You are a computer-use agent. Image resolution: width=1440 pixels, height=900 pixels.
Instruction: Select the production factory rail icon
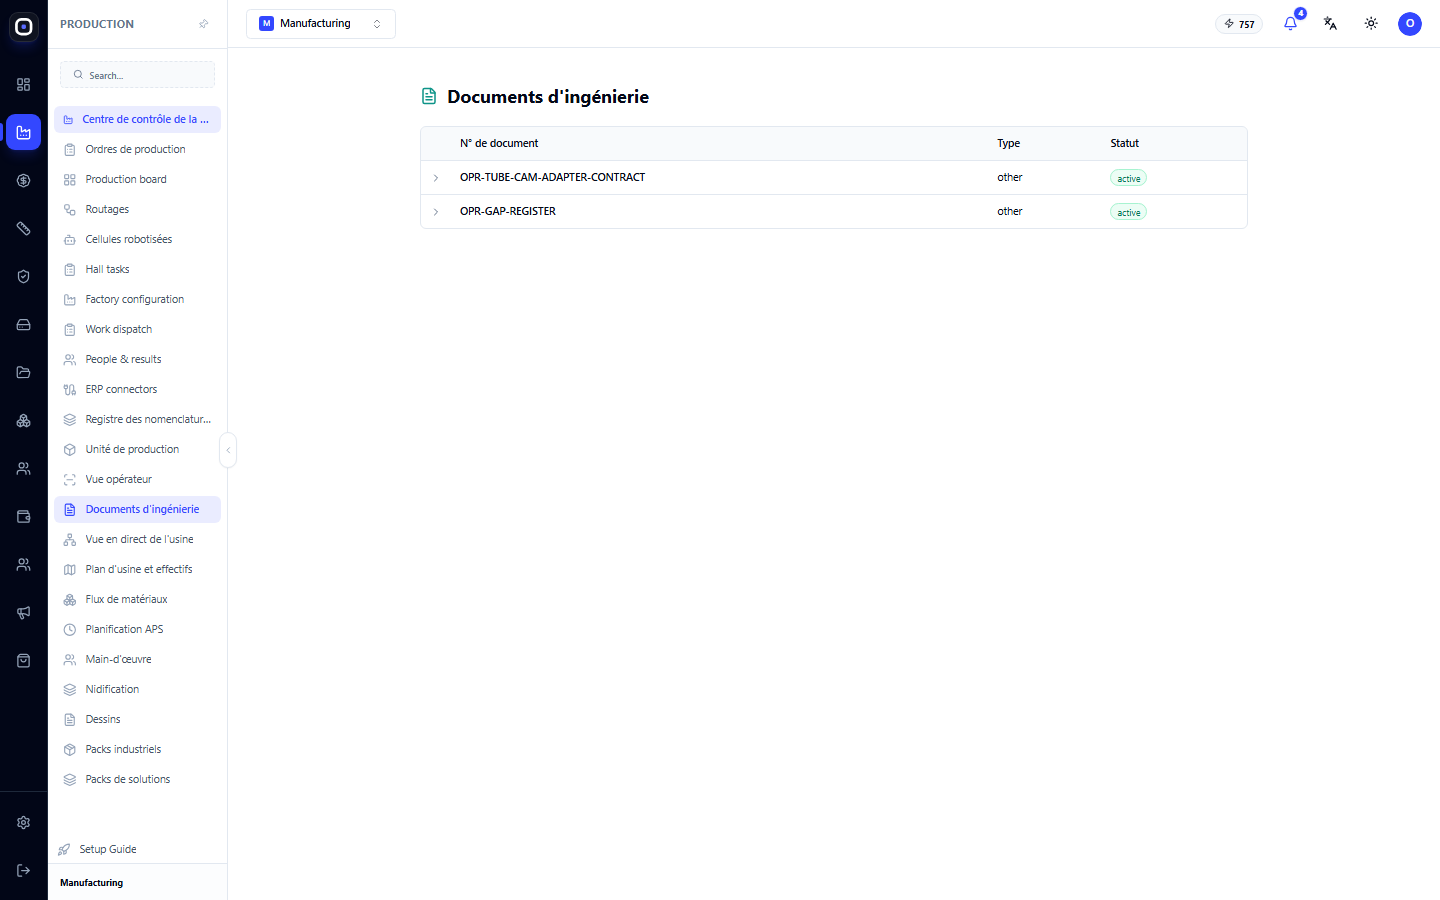point(24,133)
